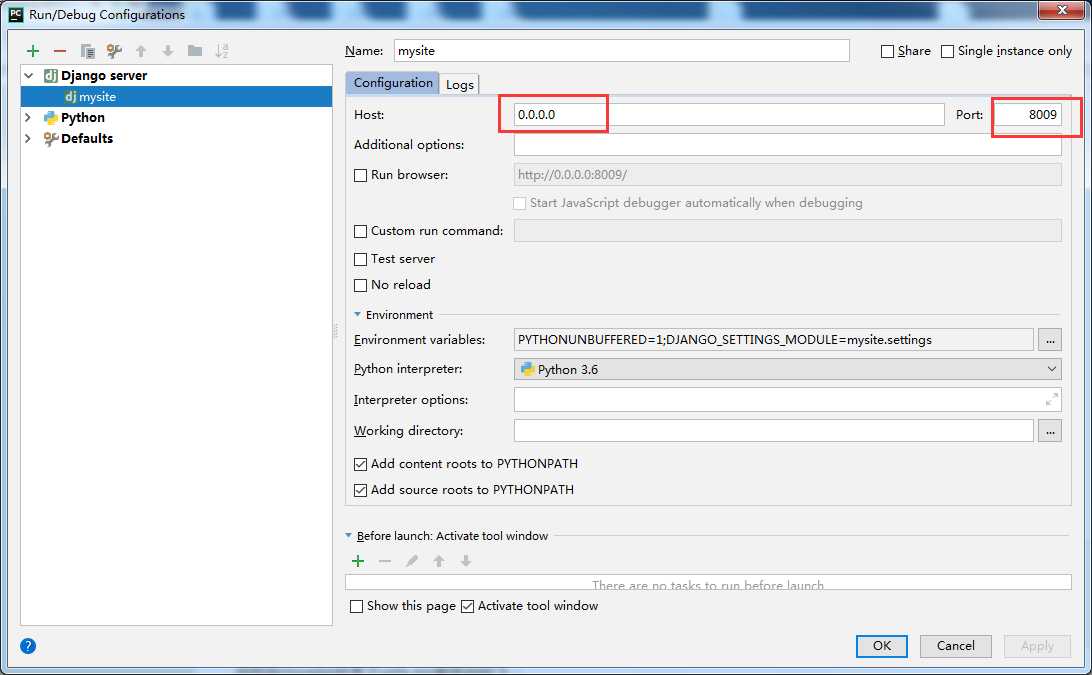Click the Interpreter options field
This screenshot has height=675, width=1092.
pos(788,400)
